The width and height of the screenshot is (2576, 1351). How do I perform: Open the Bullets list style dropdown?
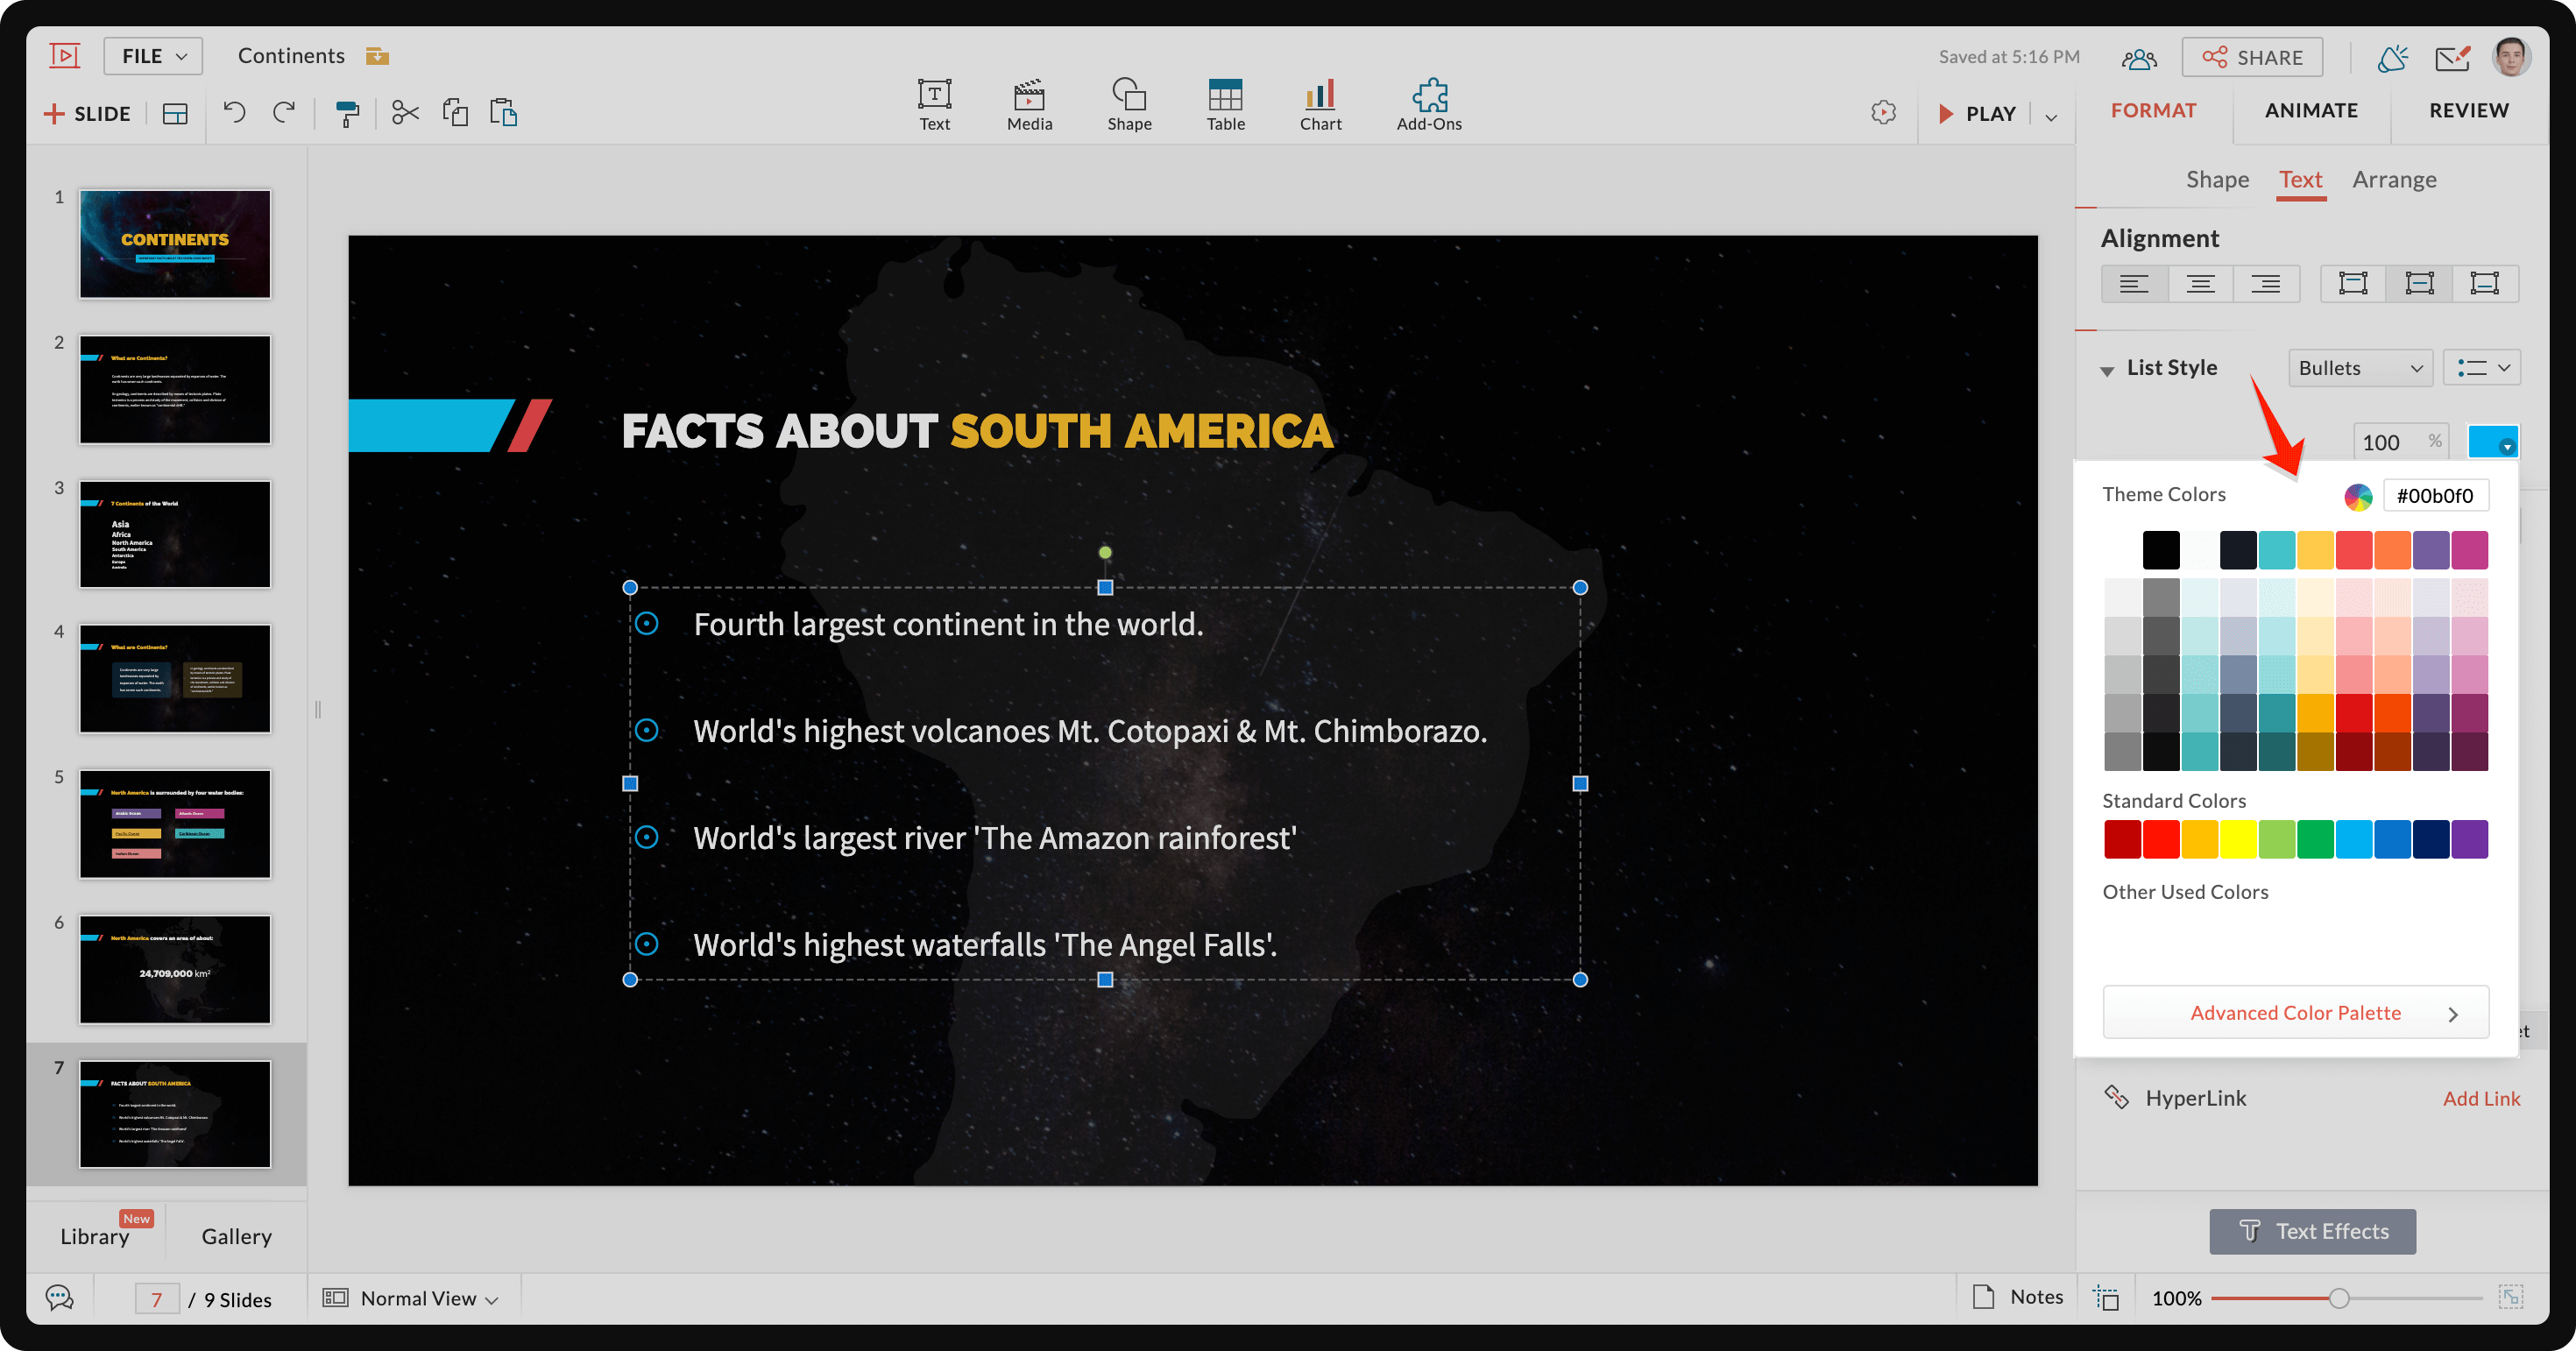[2360, 368]
